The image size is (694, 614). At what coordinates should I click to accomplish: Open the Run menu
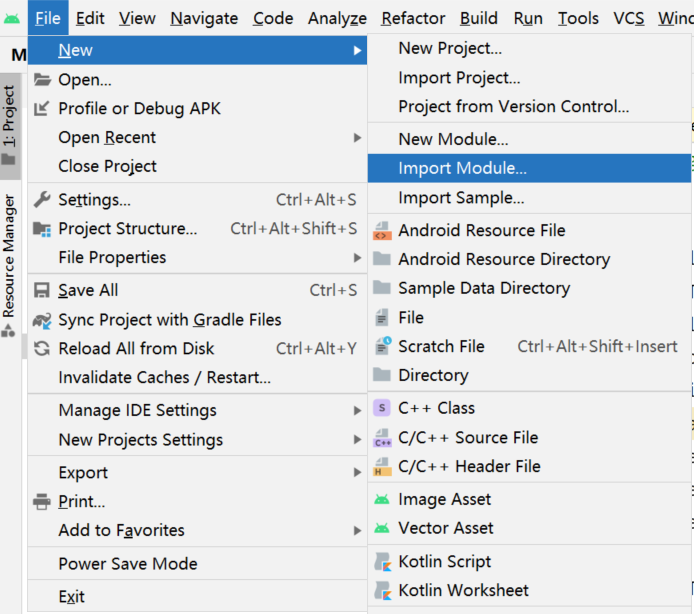coord(528,18)
